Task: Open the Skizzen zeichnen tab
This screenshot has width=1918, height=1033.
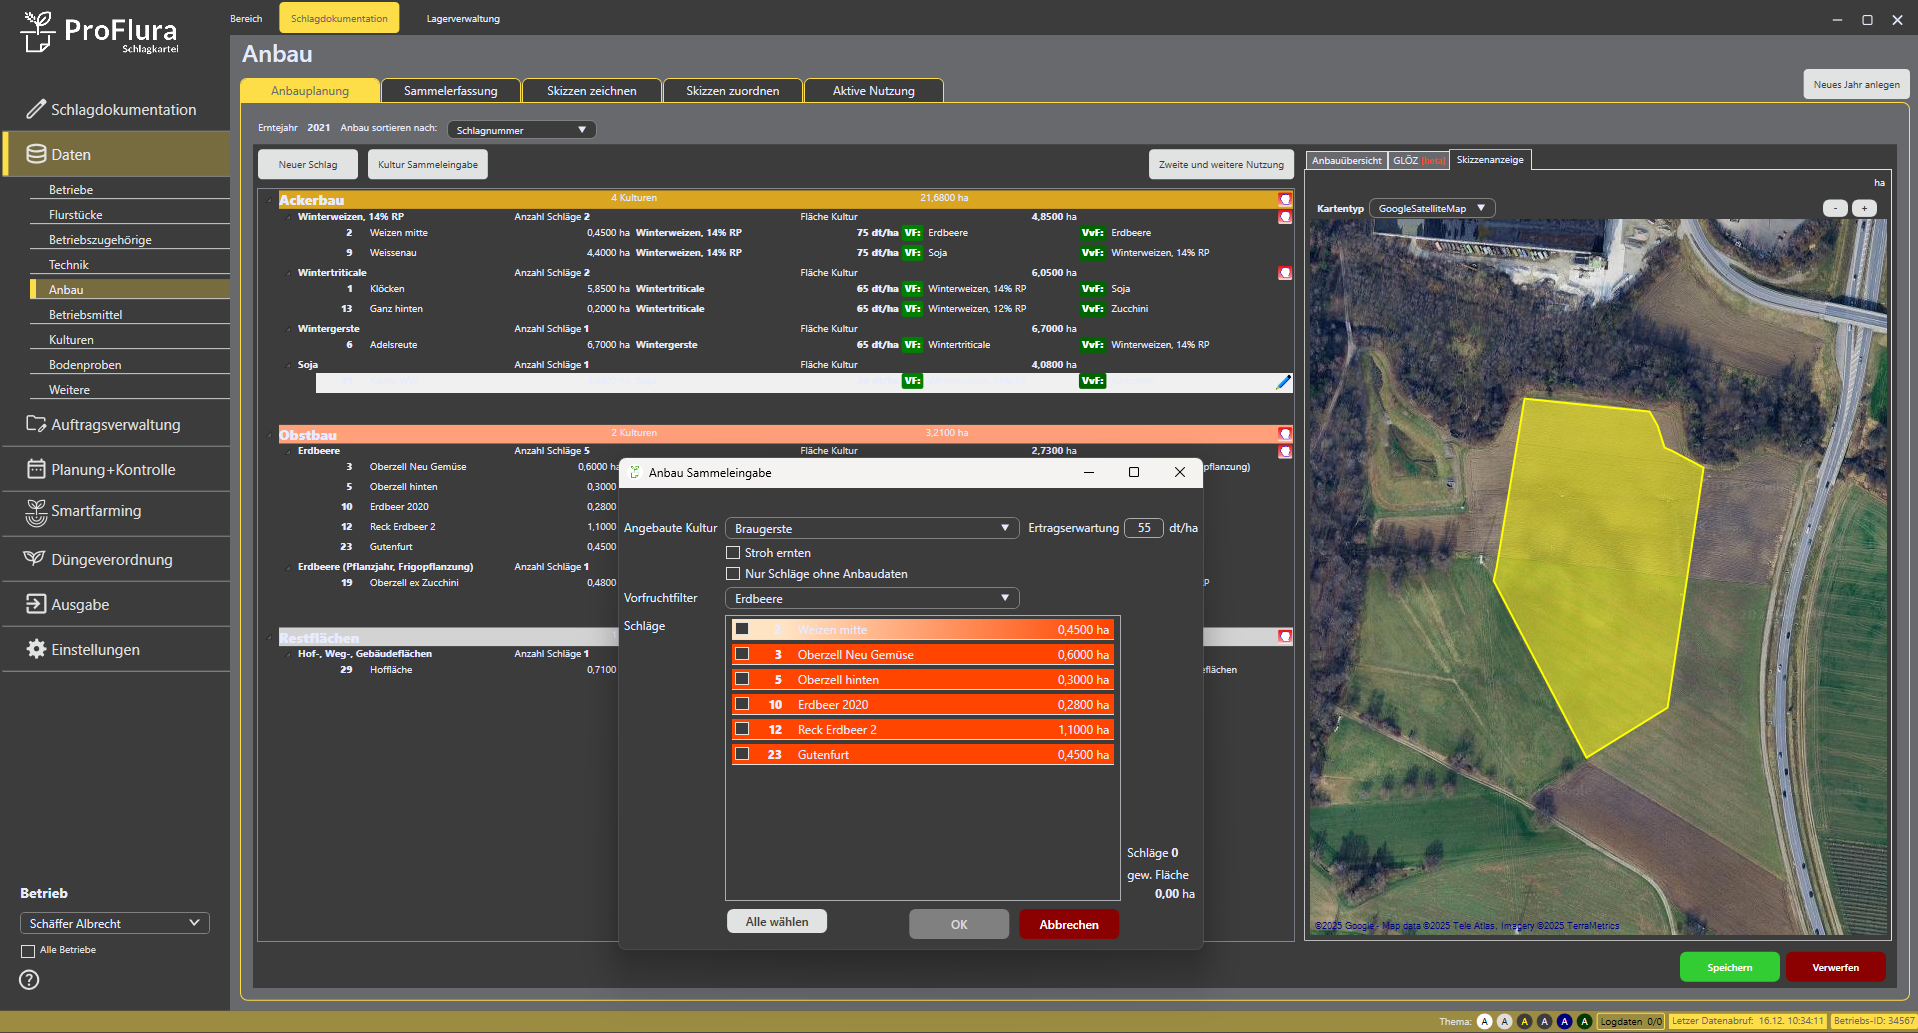Action: coord(591,91)
